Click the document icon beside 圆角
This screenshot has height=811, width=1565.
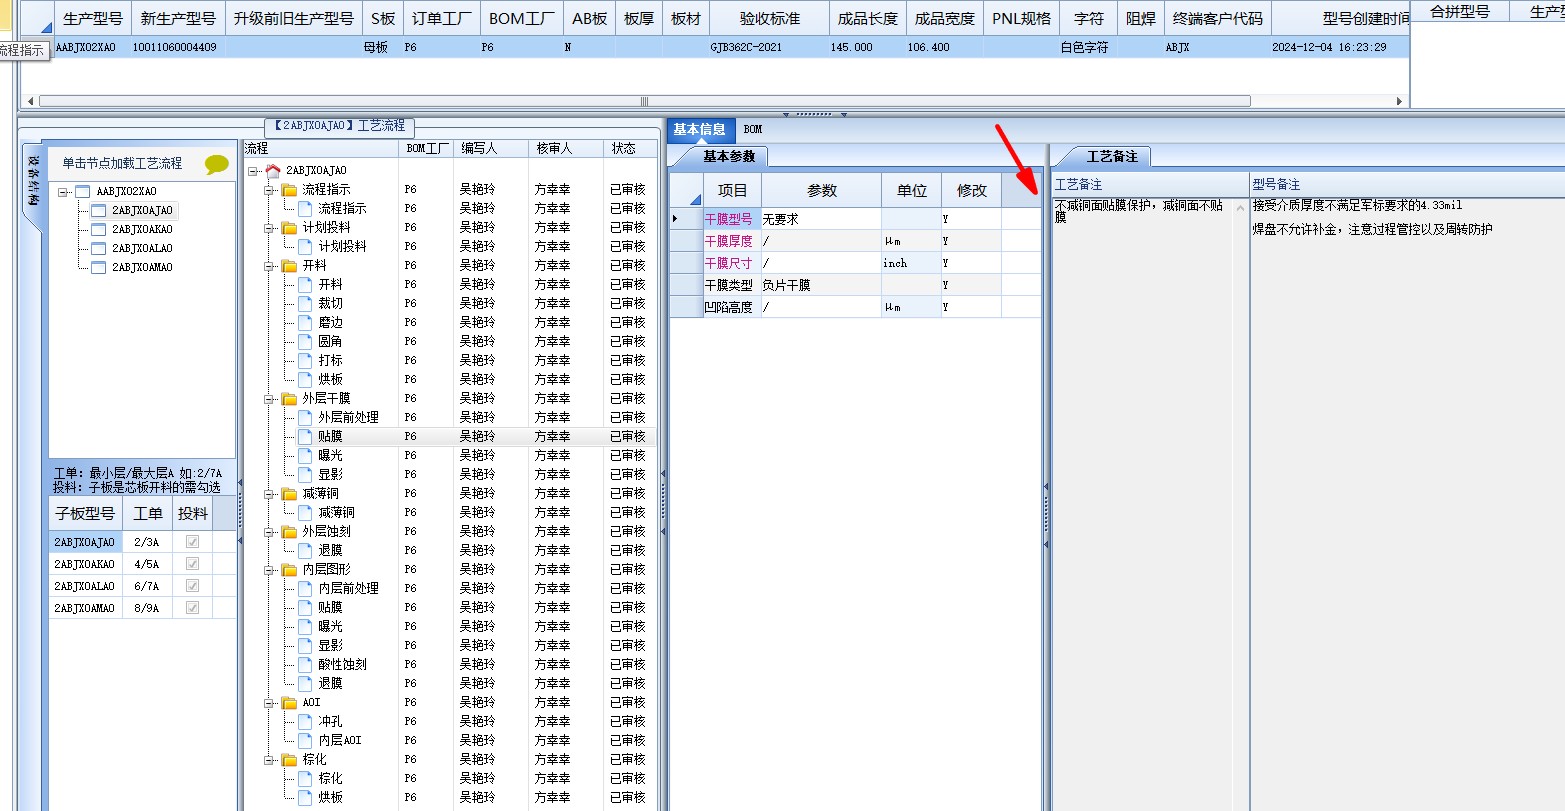tap(305, 341)
